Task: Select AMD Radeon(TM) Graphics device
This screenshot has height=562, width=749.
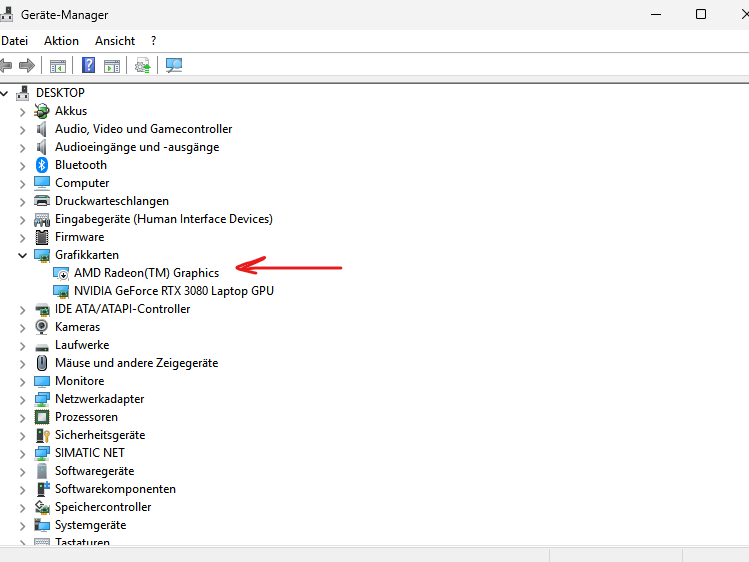Action: click(146, 273)
